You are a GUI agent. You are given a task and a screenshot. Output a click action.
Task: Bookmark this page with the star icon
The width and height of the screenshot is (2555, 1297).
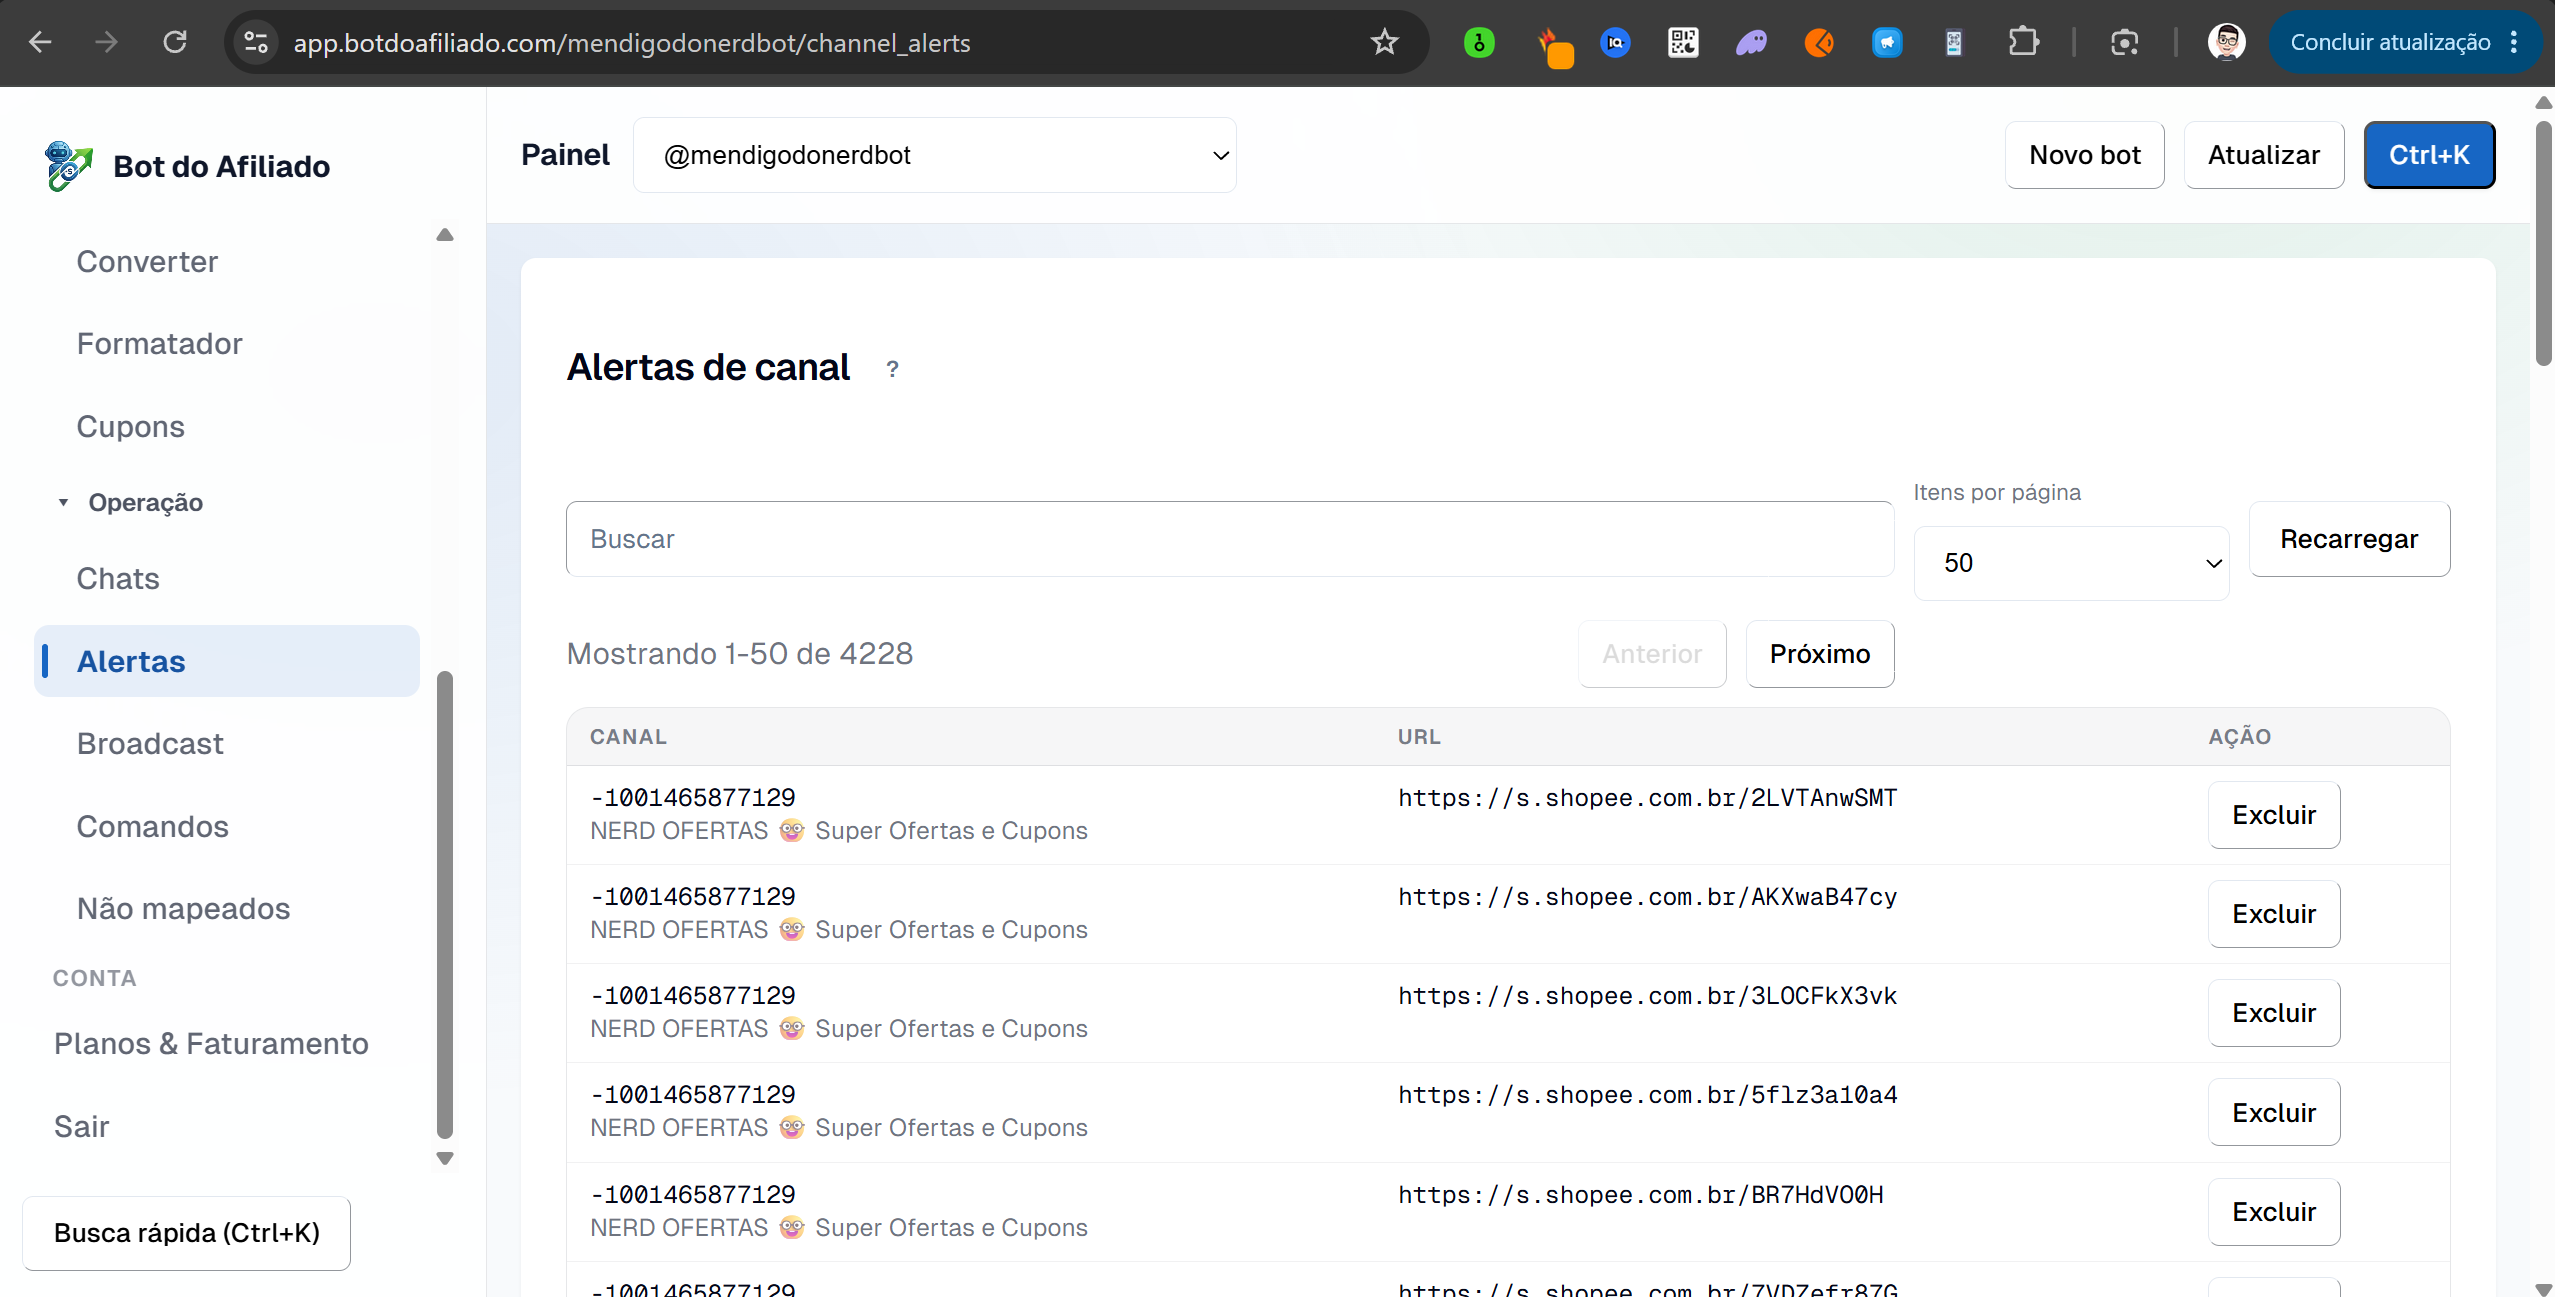click(1384, 42)
